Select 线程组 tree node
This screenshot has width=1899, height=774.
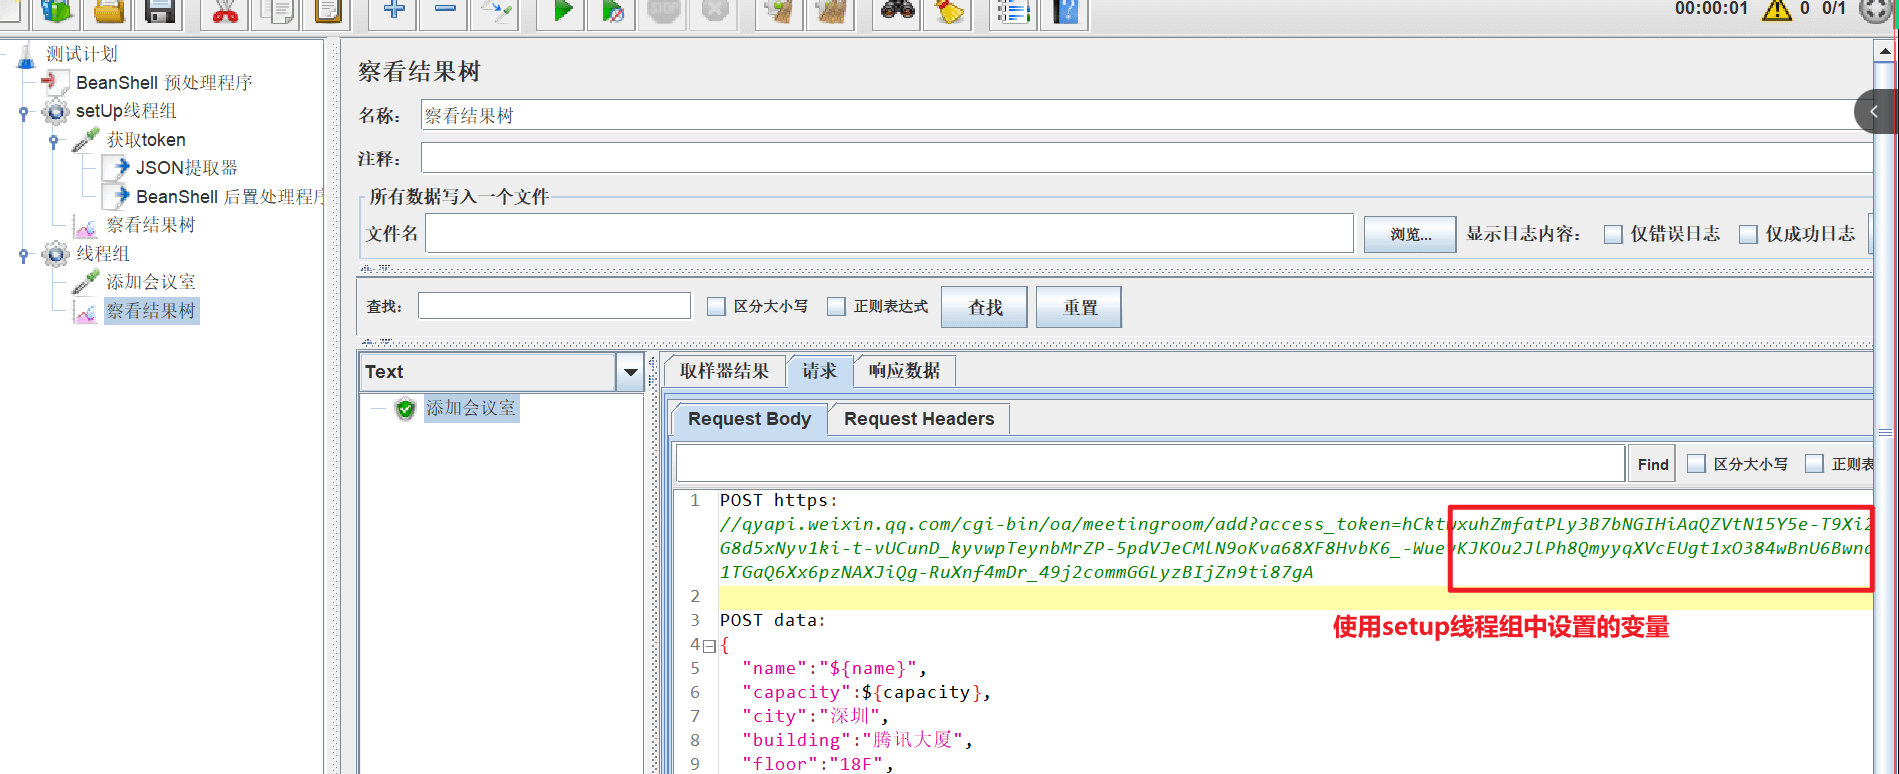(103, 254)
